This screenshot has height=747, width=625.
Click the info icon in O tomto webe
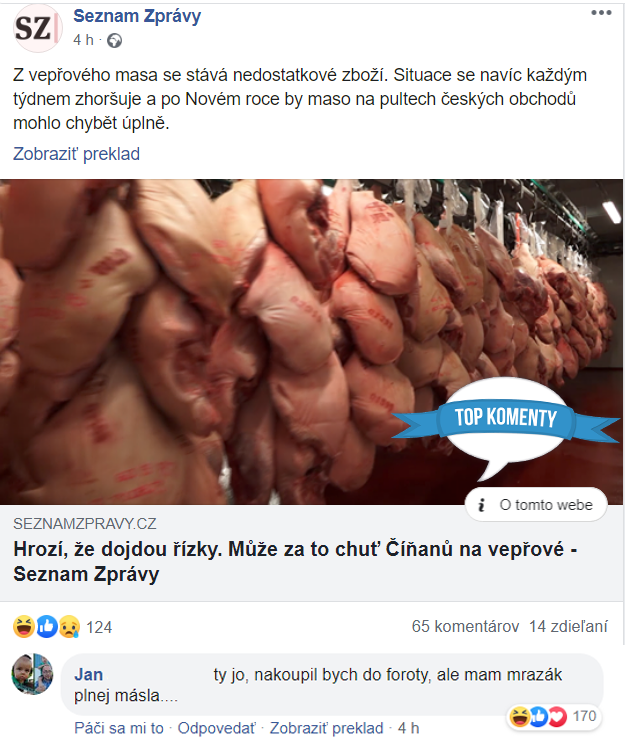coord(482,505)
